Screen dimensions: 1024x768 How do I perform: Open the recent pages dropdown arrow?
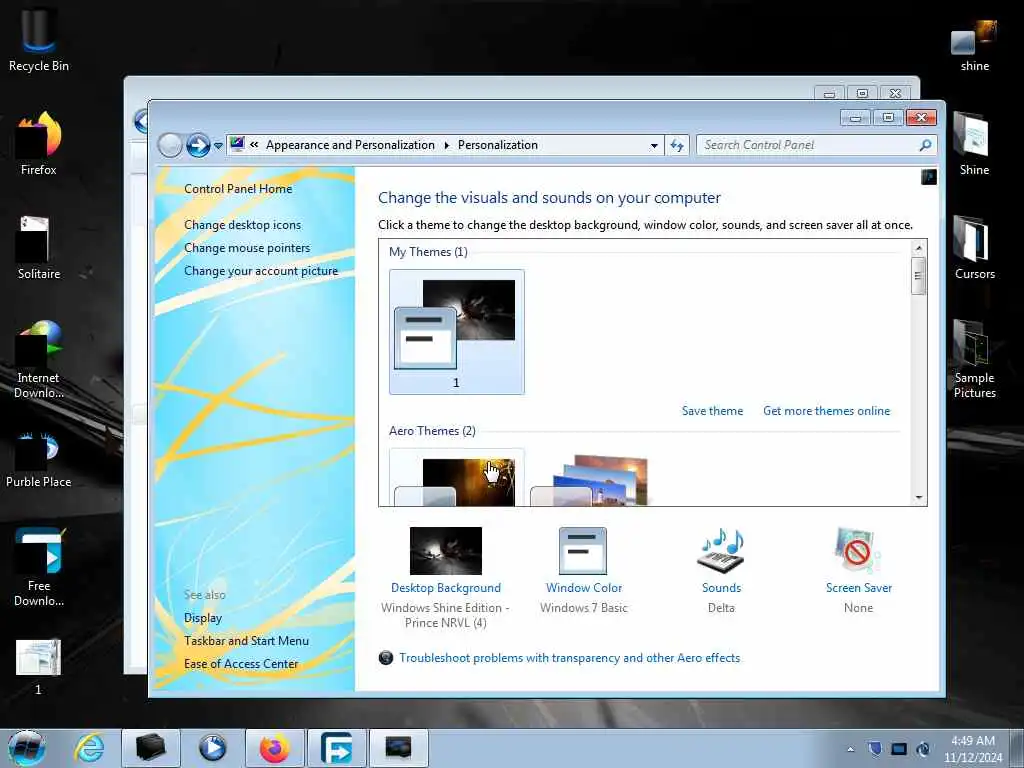point(218,146)
